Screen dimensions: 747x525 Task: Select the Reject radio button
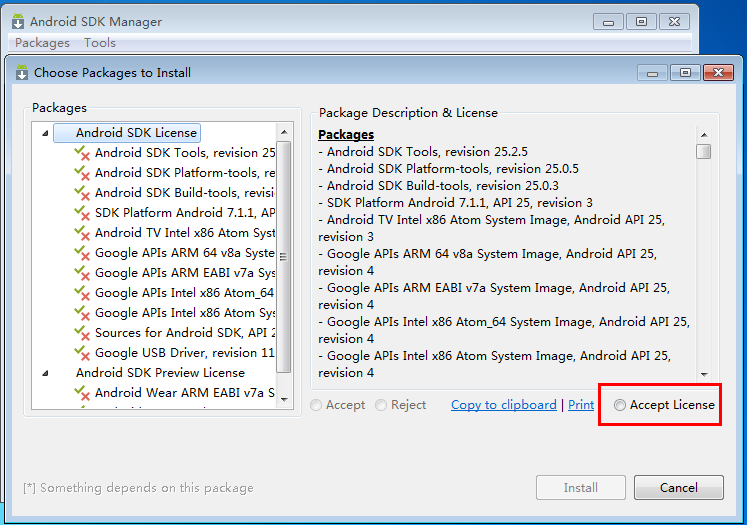click(382, 405)
